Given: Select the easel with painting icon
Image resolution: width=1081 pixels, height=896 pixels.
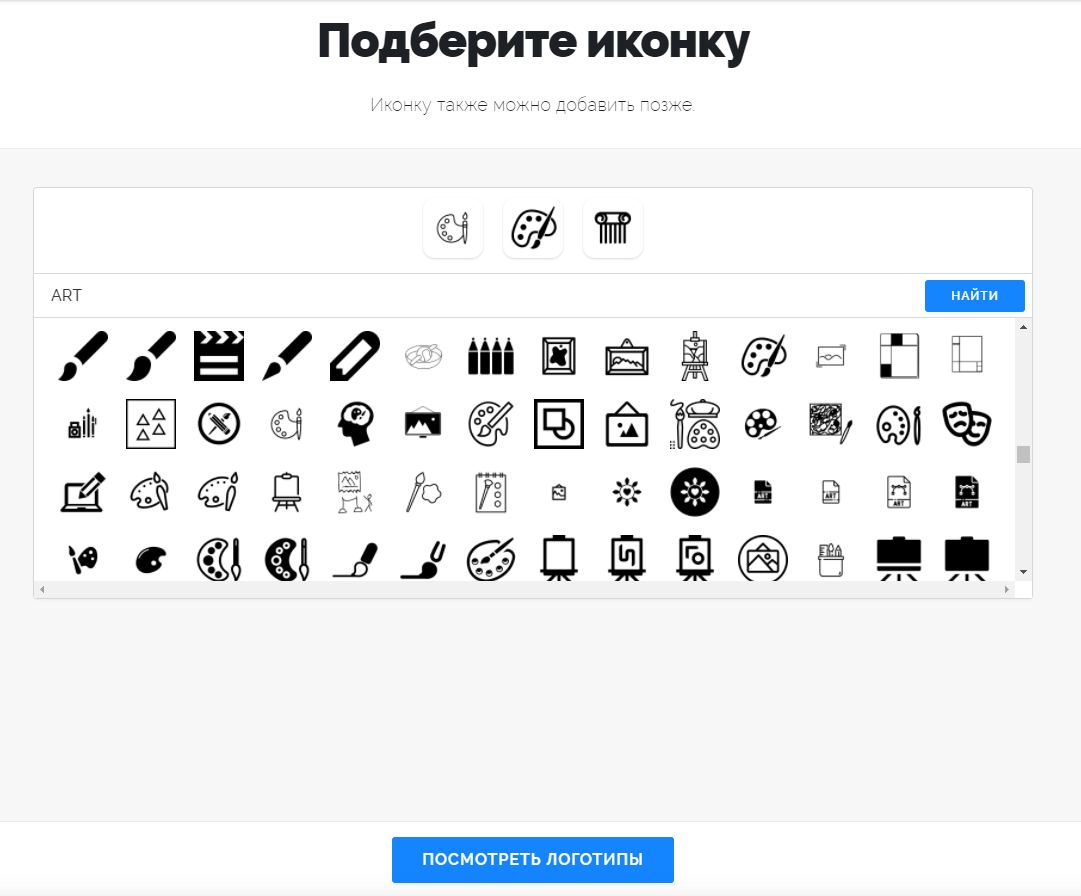Looking at the screenshot, I should click(x=695, y=356).
